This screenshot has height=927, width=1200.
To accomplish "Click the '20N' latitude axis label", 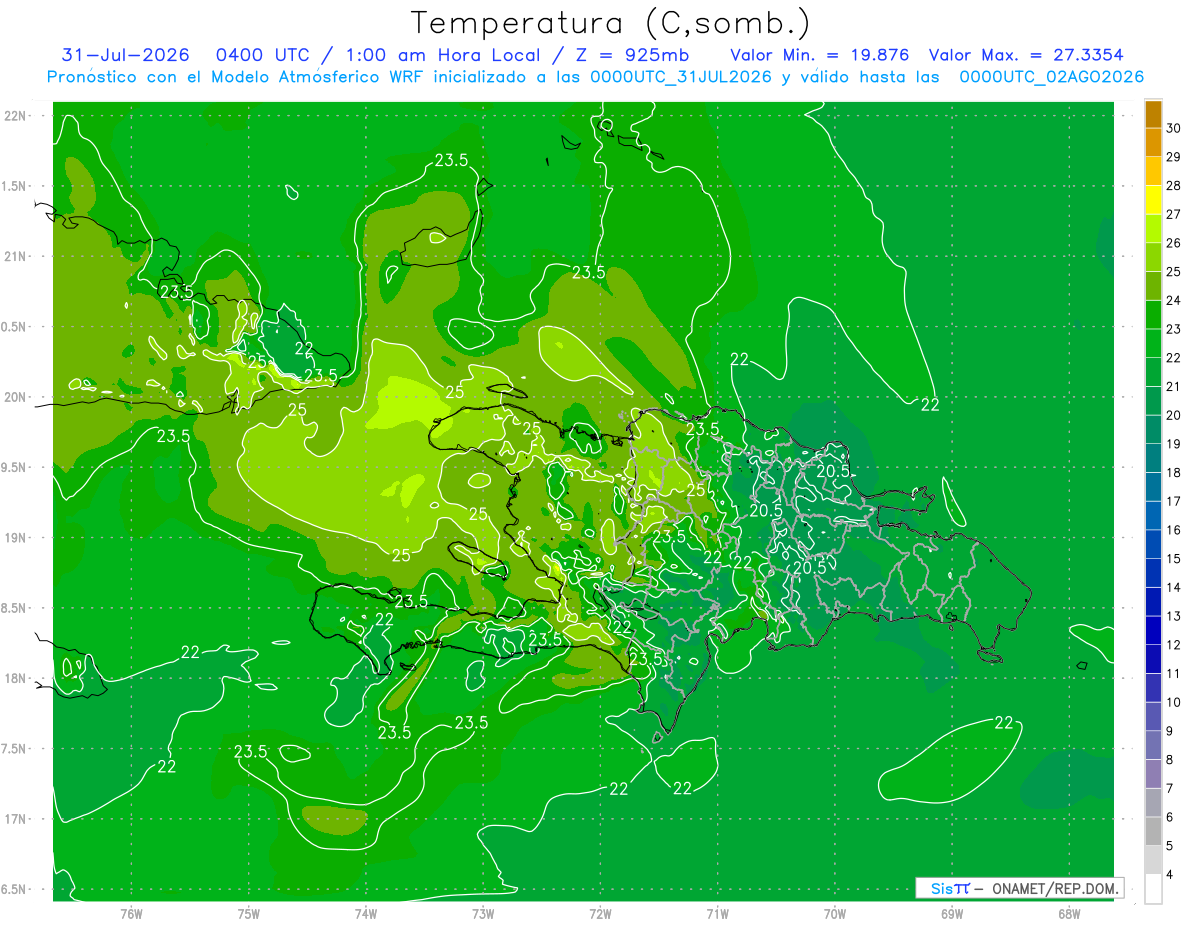I will click(16, 397).
